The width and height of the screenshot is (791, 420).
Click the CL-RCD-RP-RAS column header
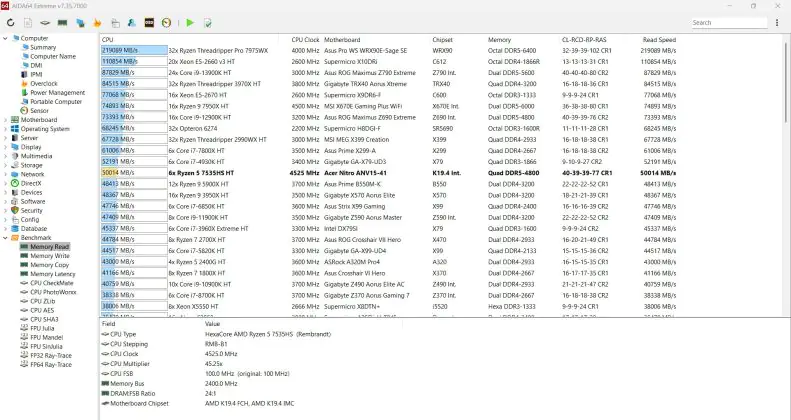click(584, 40)
